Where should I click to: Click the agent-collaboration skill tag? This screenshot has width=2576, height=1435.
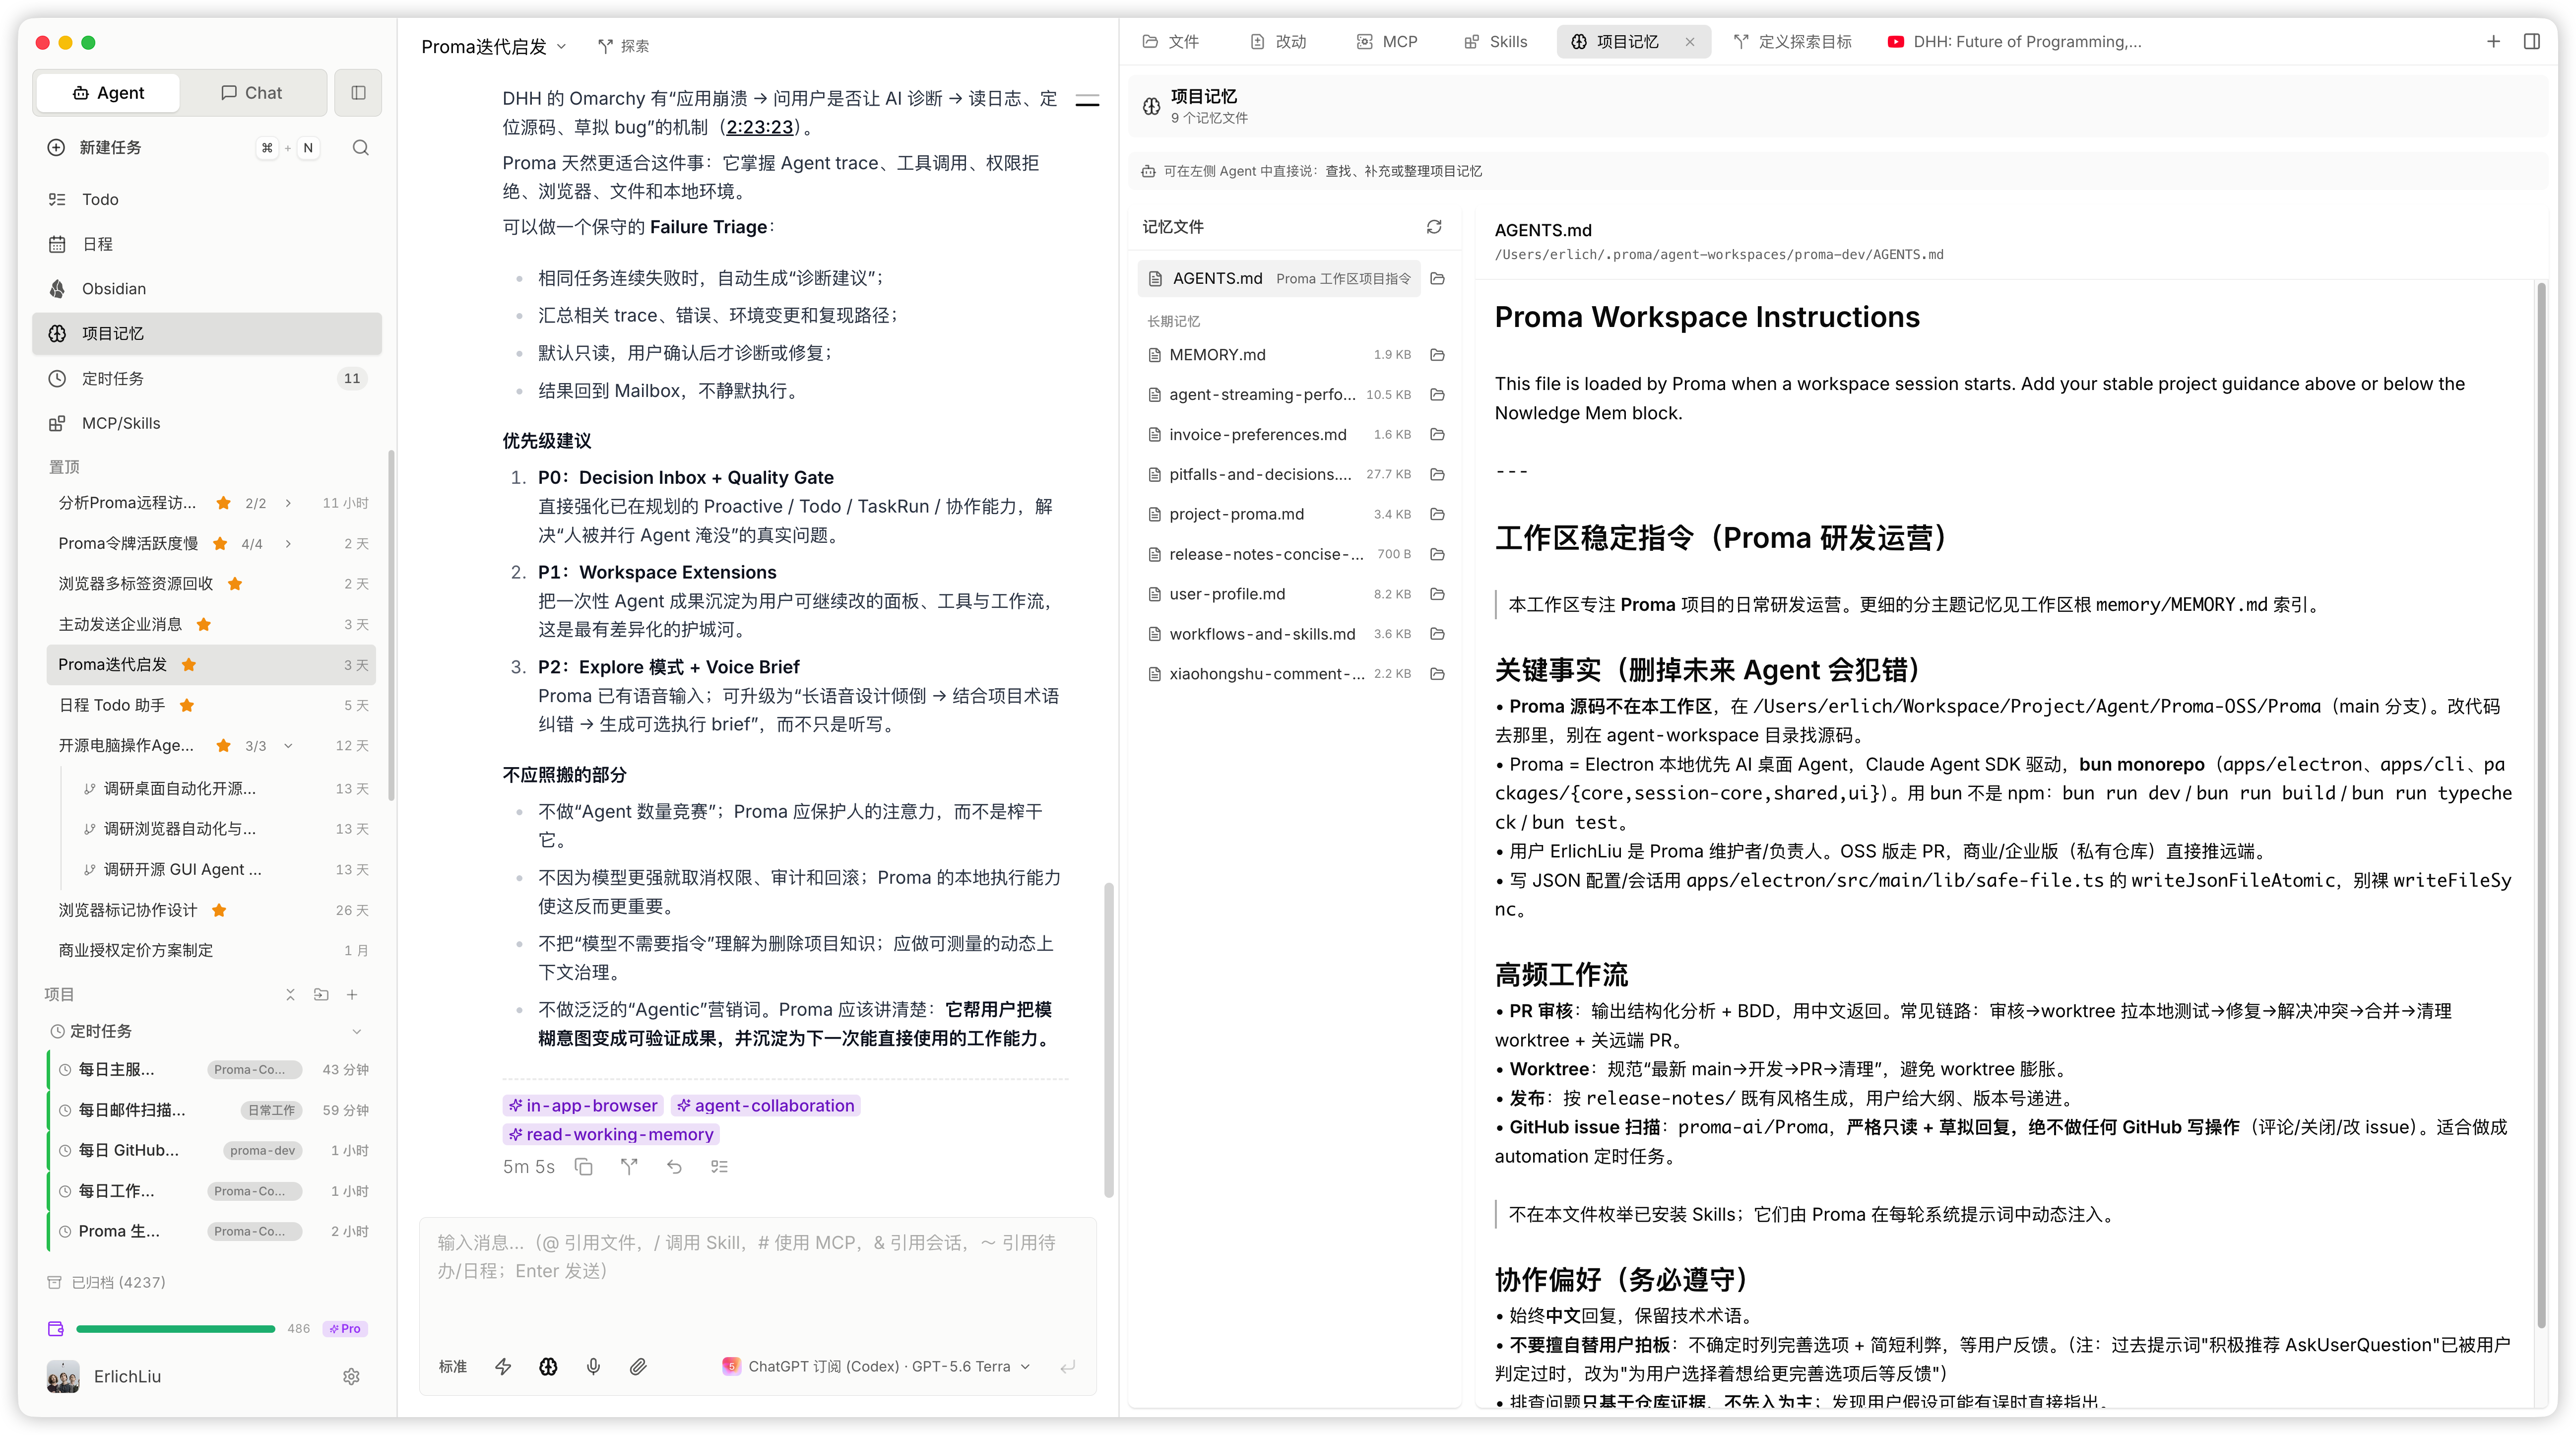coord(766,1105)
